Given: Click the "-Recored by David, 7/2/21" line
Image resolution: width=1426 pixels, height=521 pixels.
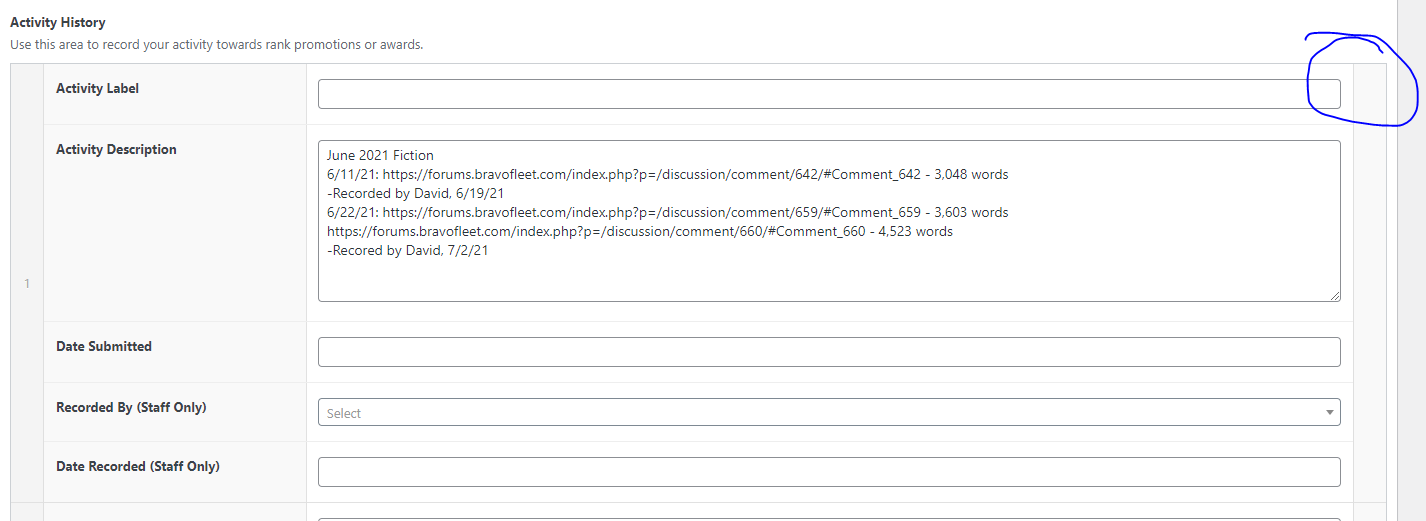Looking at the screenshot, I should pyautogui.click(x=407, y=251).
